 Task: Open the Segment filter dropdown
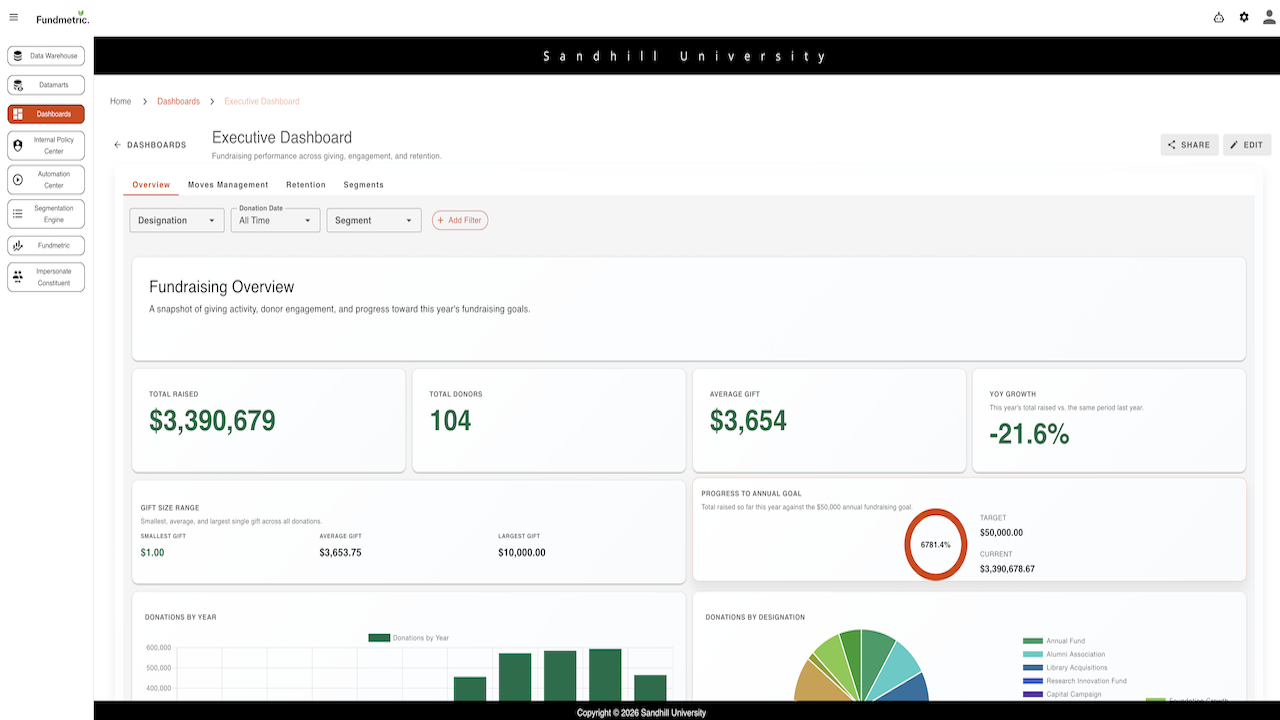(374, 220)
